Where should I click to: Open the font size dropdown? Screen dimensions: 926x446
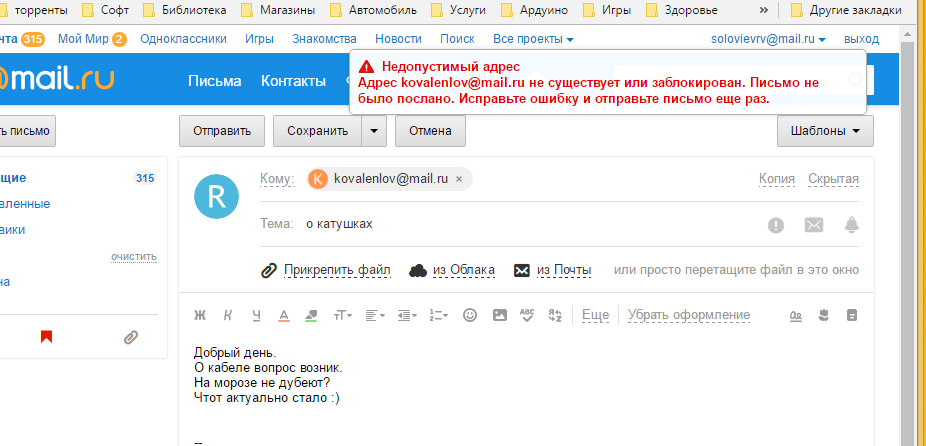343,315
